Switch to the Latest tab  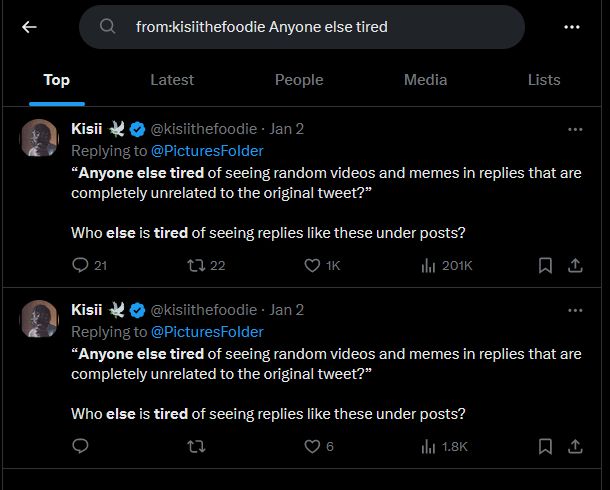pyautogui.click(x=172, y=80)
